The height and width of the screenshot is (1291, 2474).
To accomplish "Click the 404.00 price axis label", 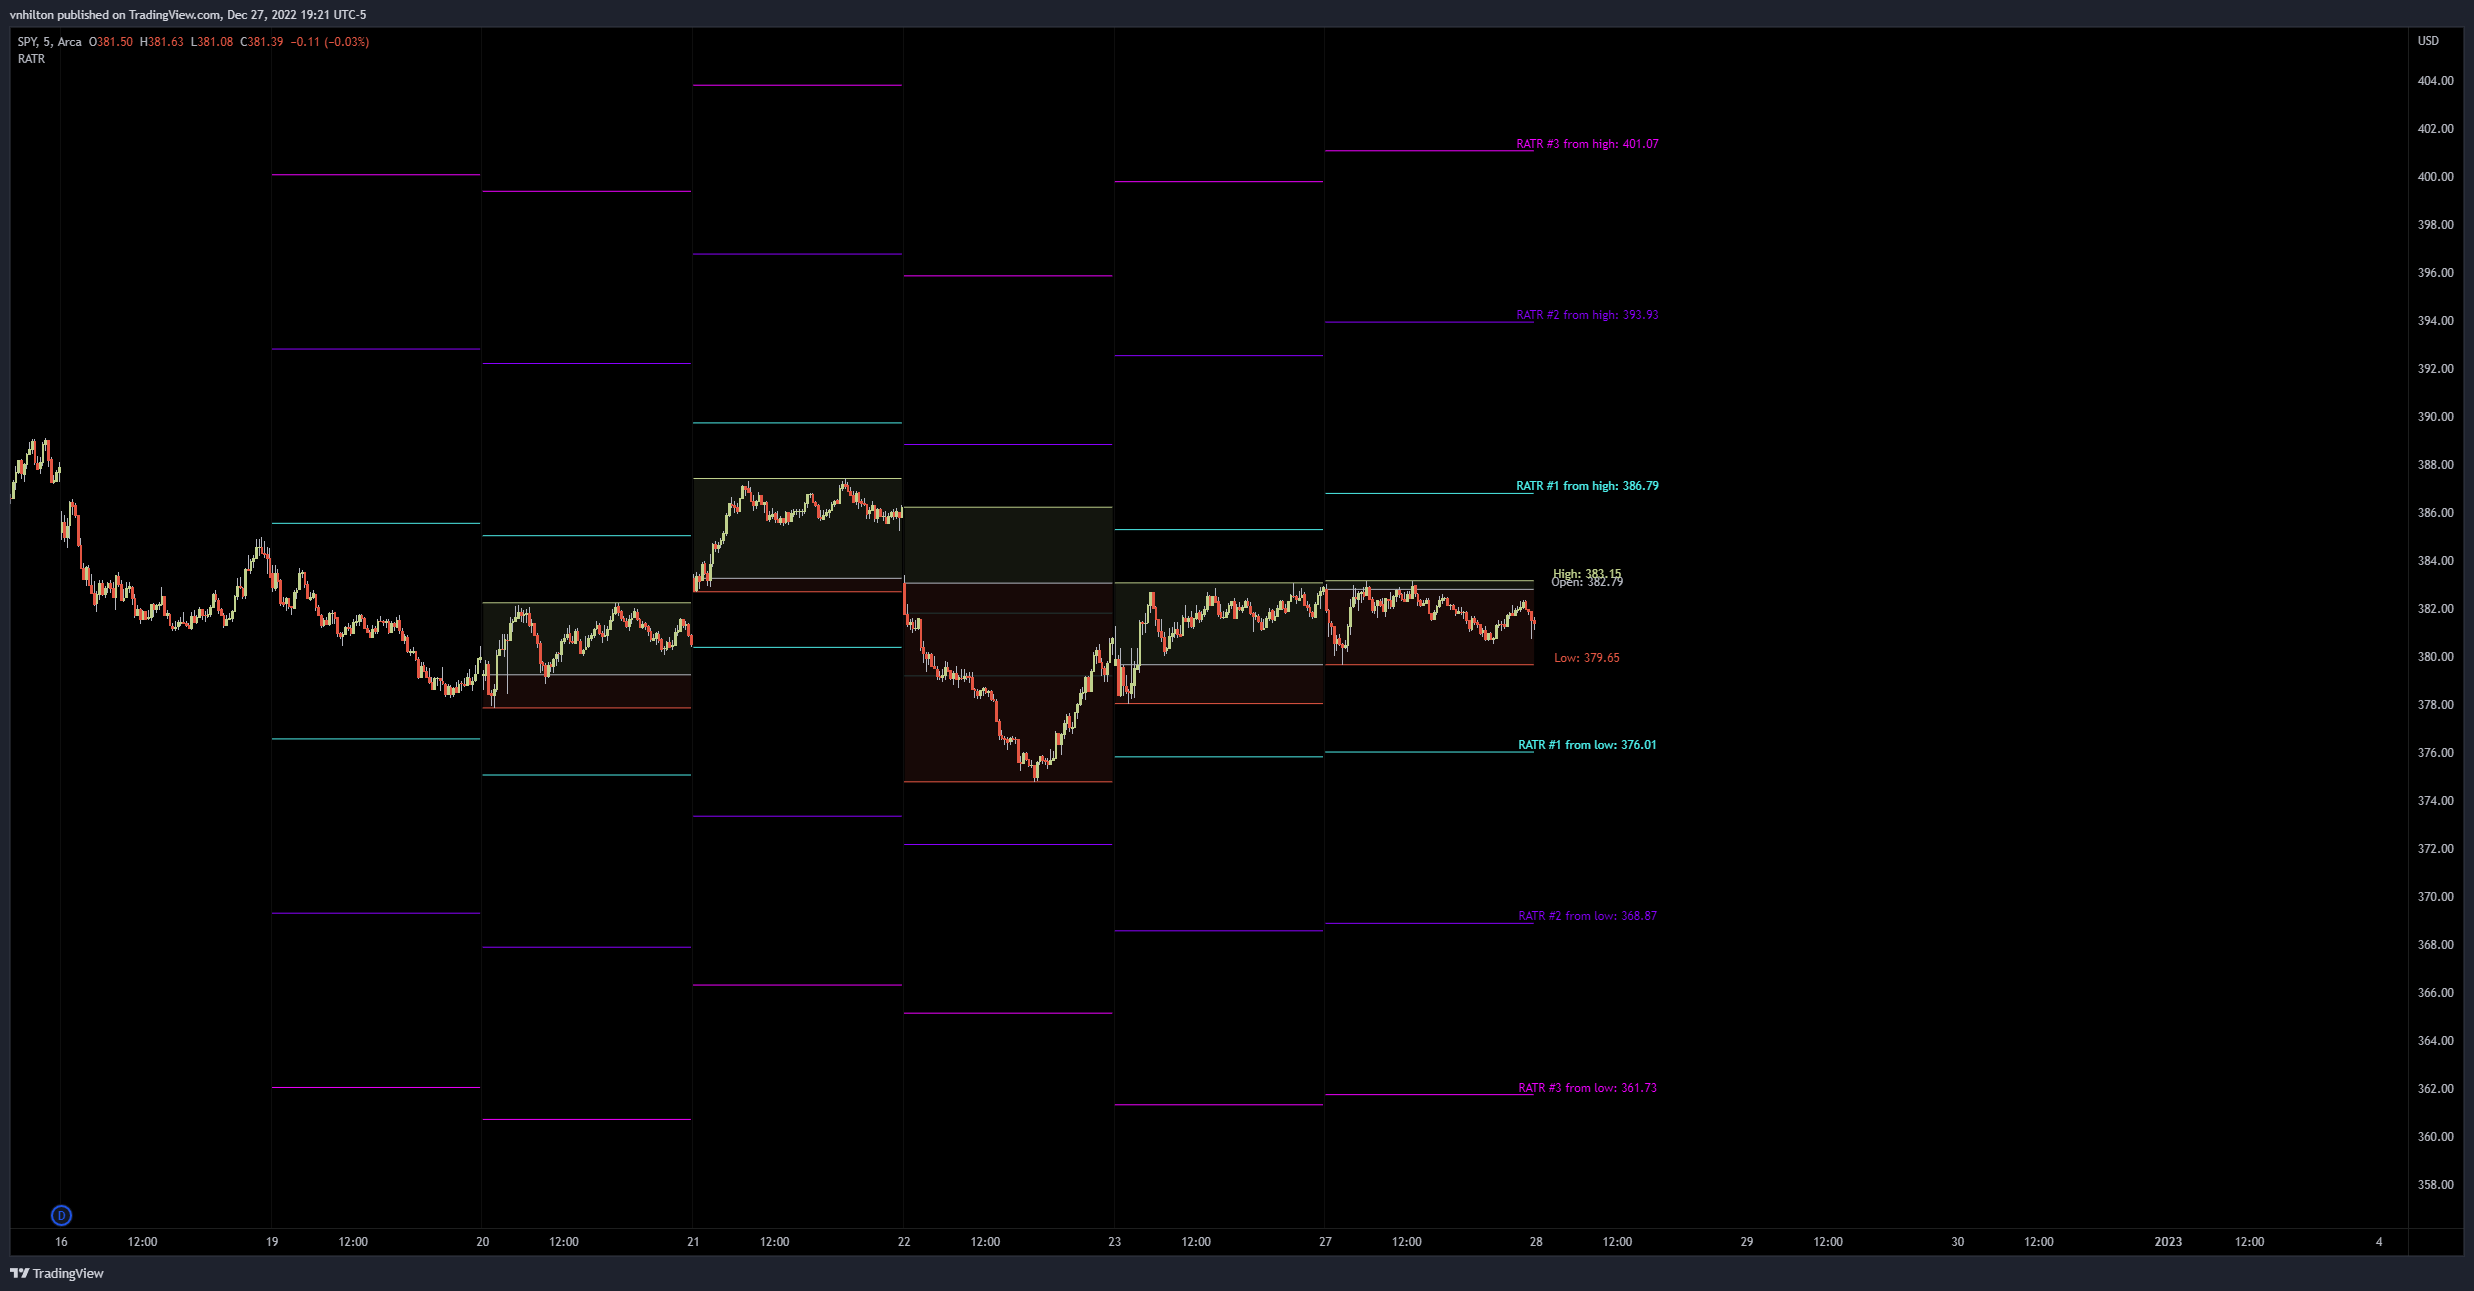I will (x=2435, y=81).
